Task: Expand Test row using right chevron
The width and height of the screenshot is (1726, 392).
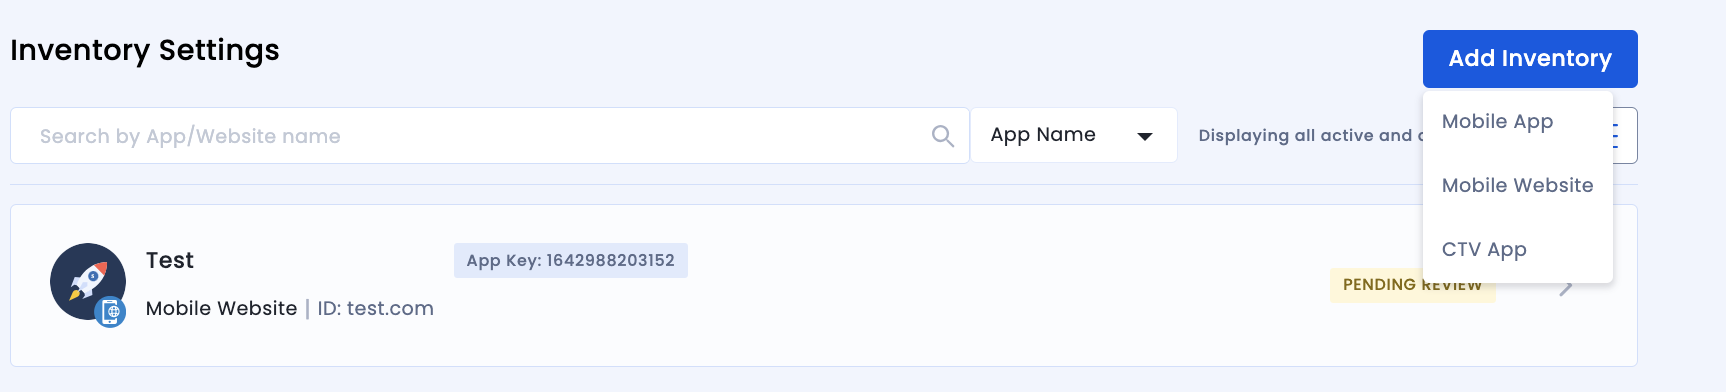Action: (1566, 289)
